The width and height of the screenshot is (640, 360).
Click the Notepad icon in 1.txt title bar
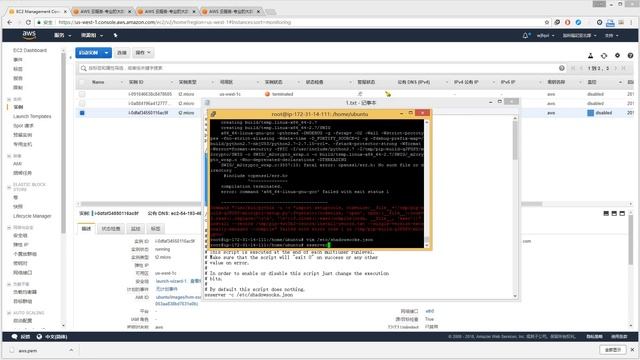pos(207,102)
